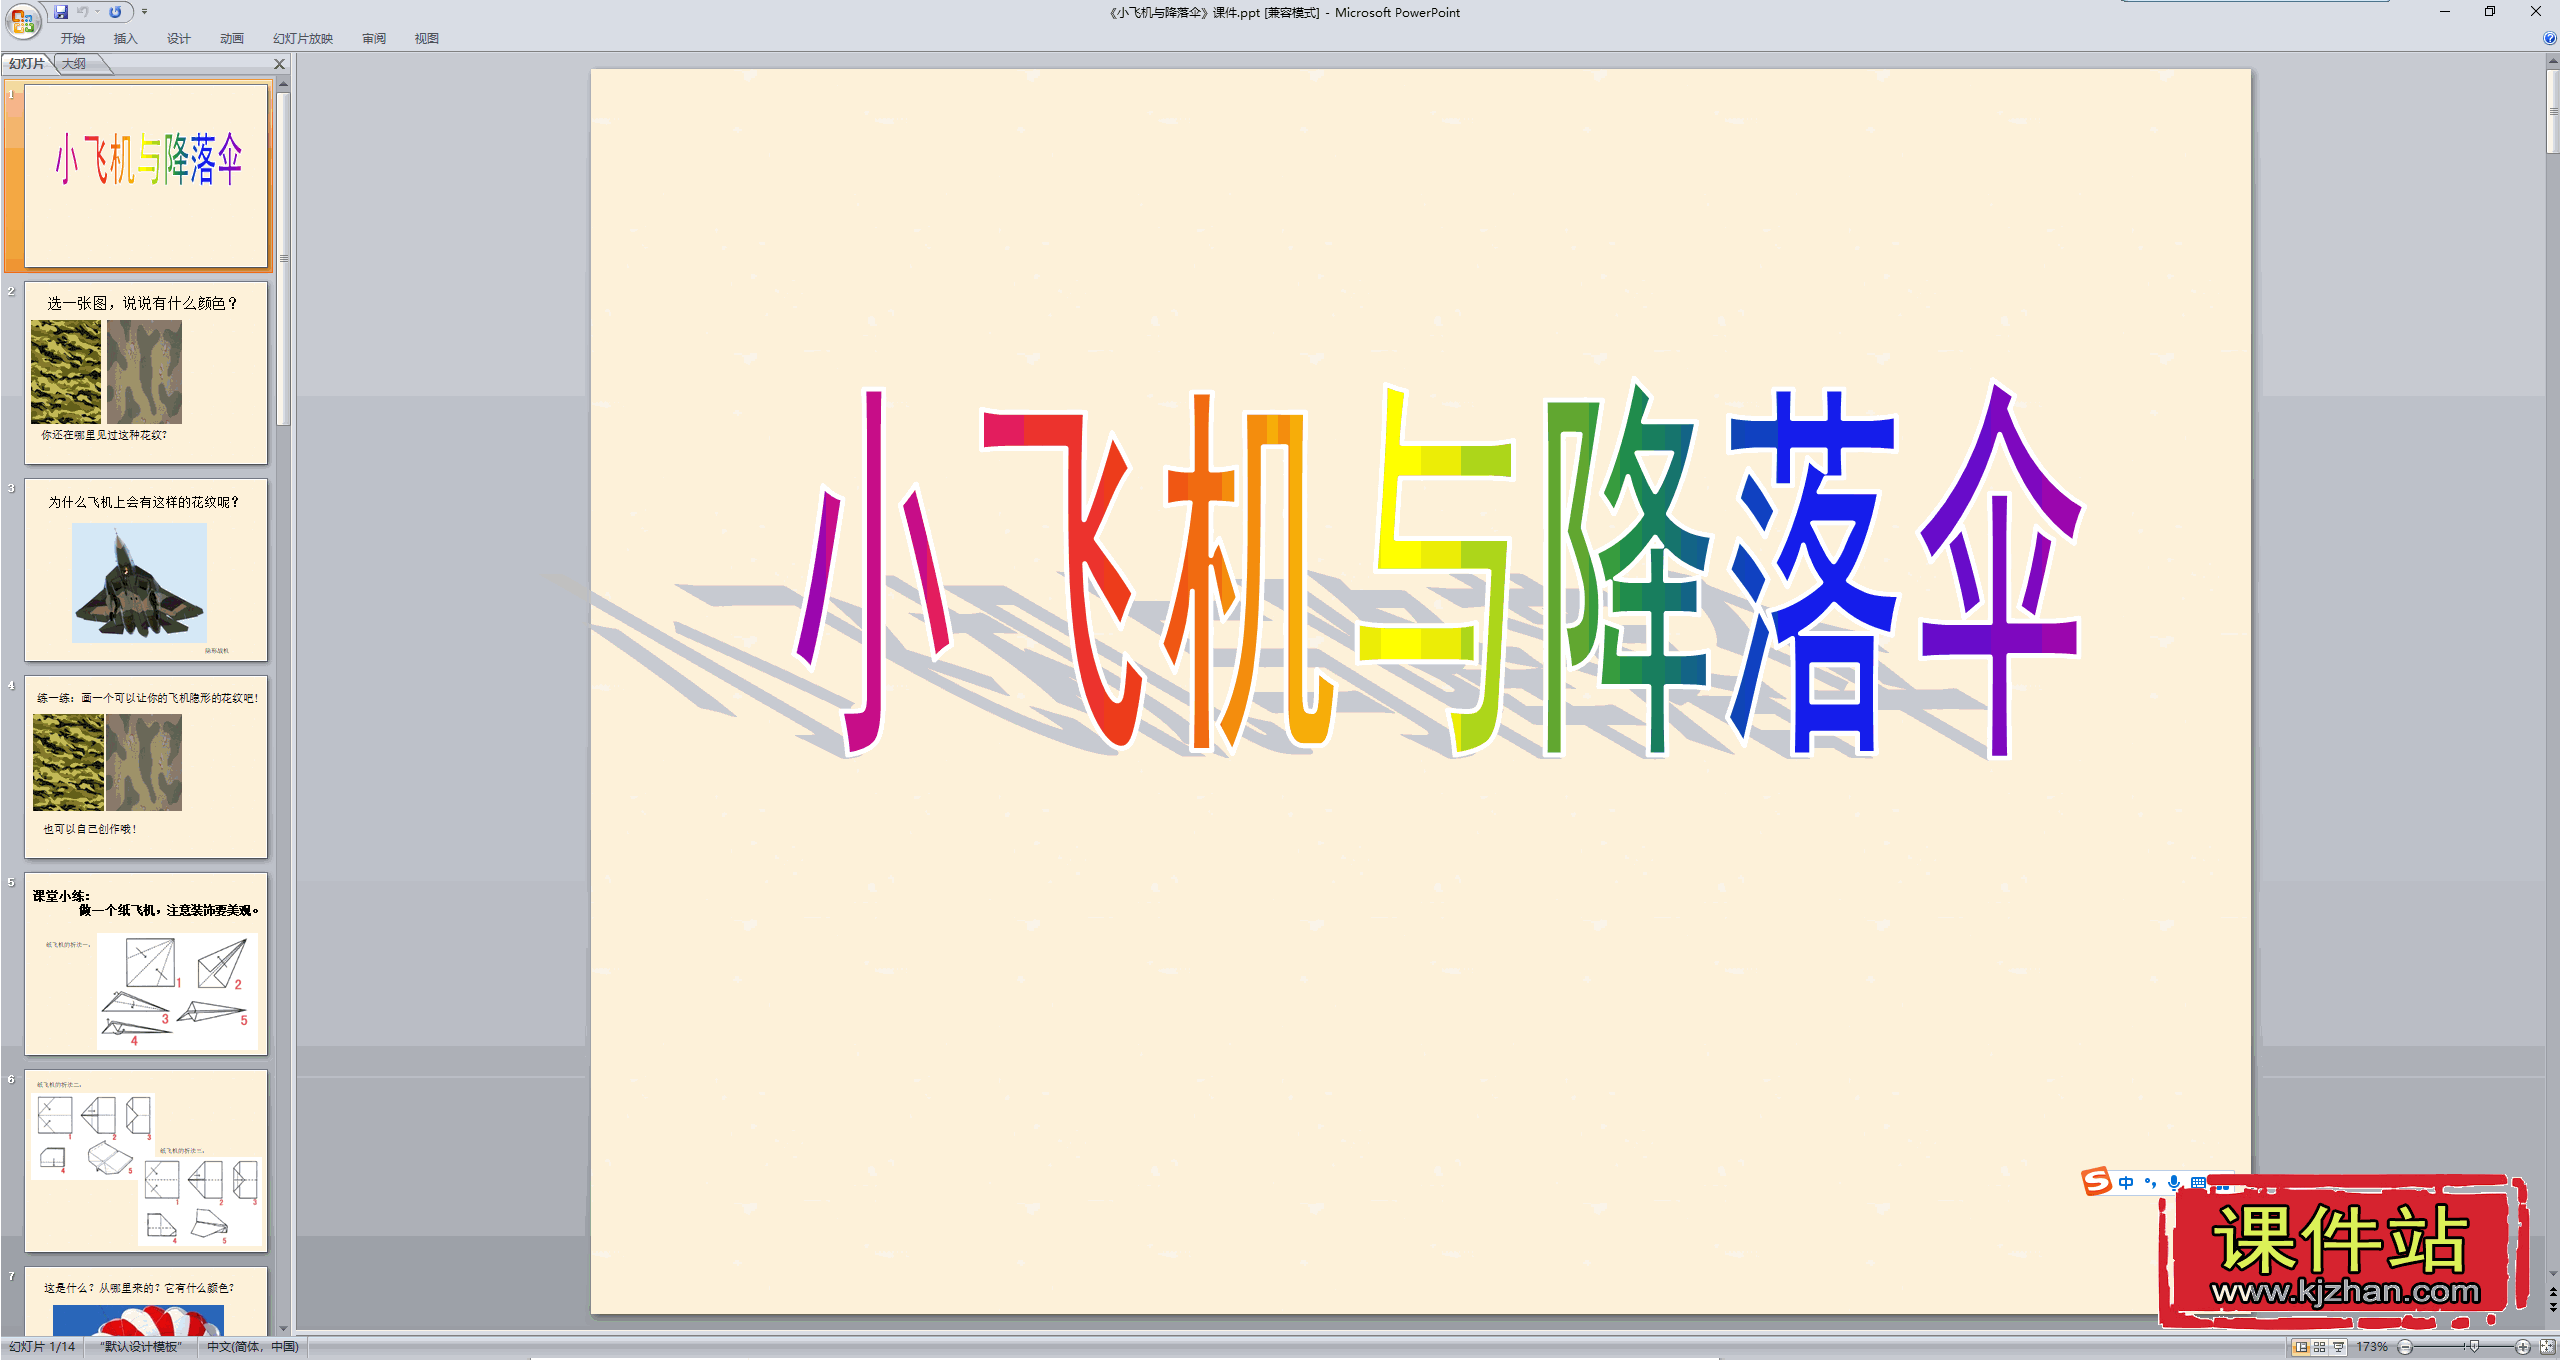Open the undo history dropdown arrow
Viewport: 2560px width, 1360px height.
(x=98, y=12)
